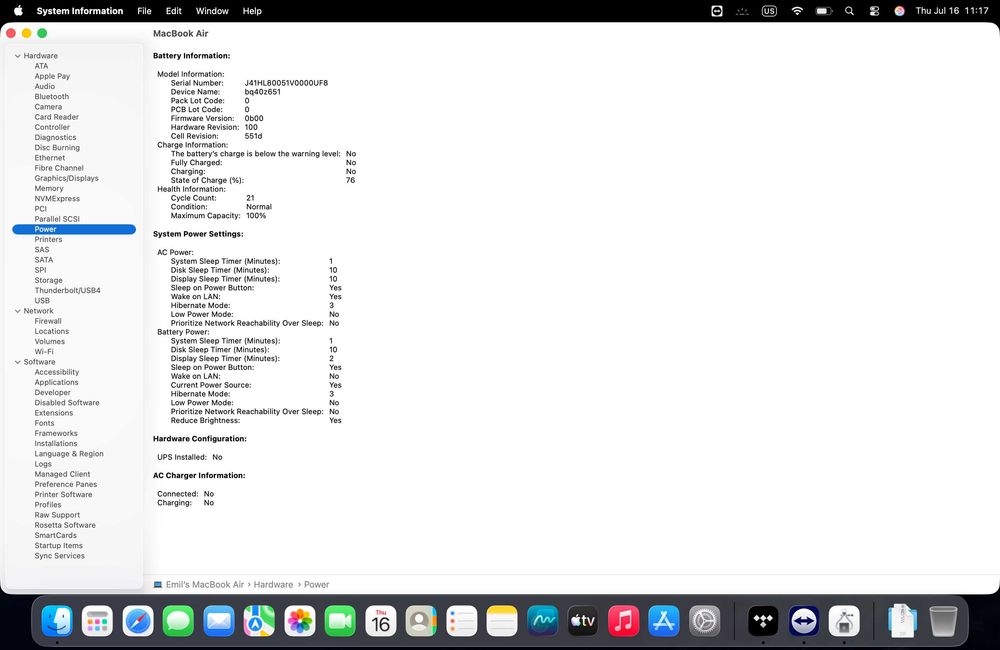
Task: Select Printers in the sidebar
Action: tap(48, 240)
